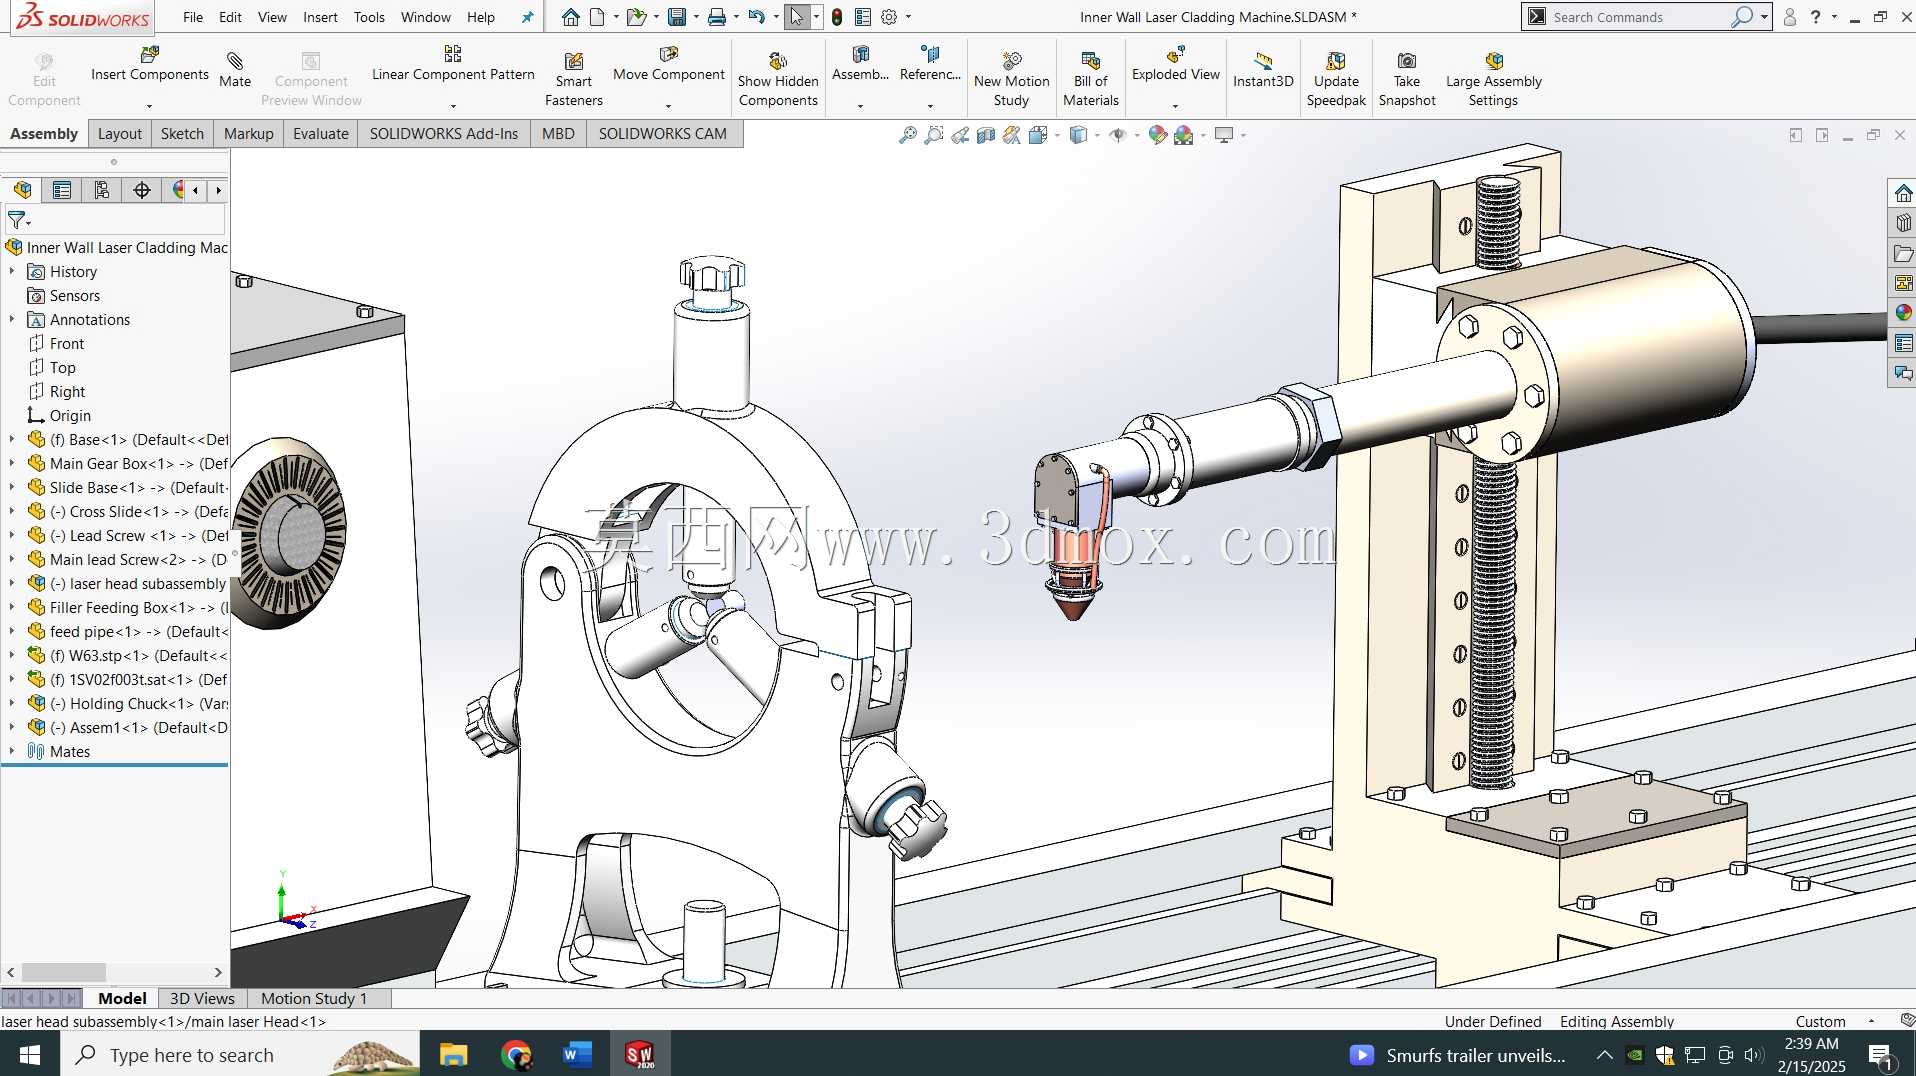Click the Smart Fasteners icon

pyautogui.click(x=574, y=79)
